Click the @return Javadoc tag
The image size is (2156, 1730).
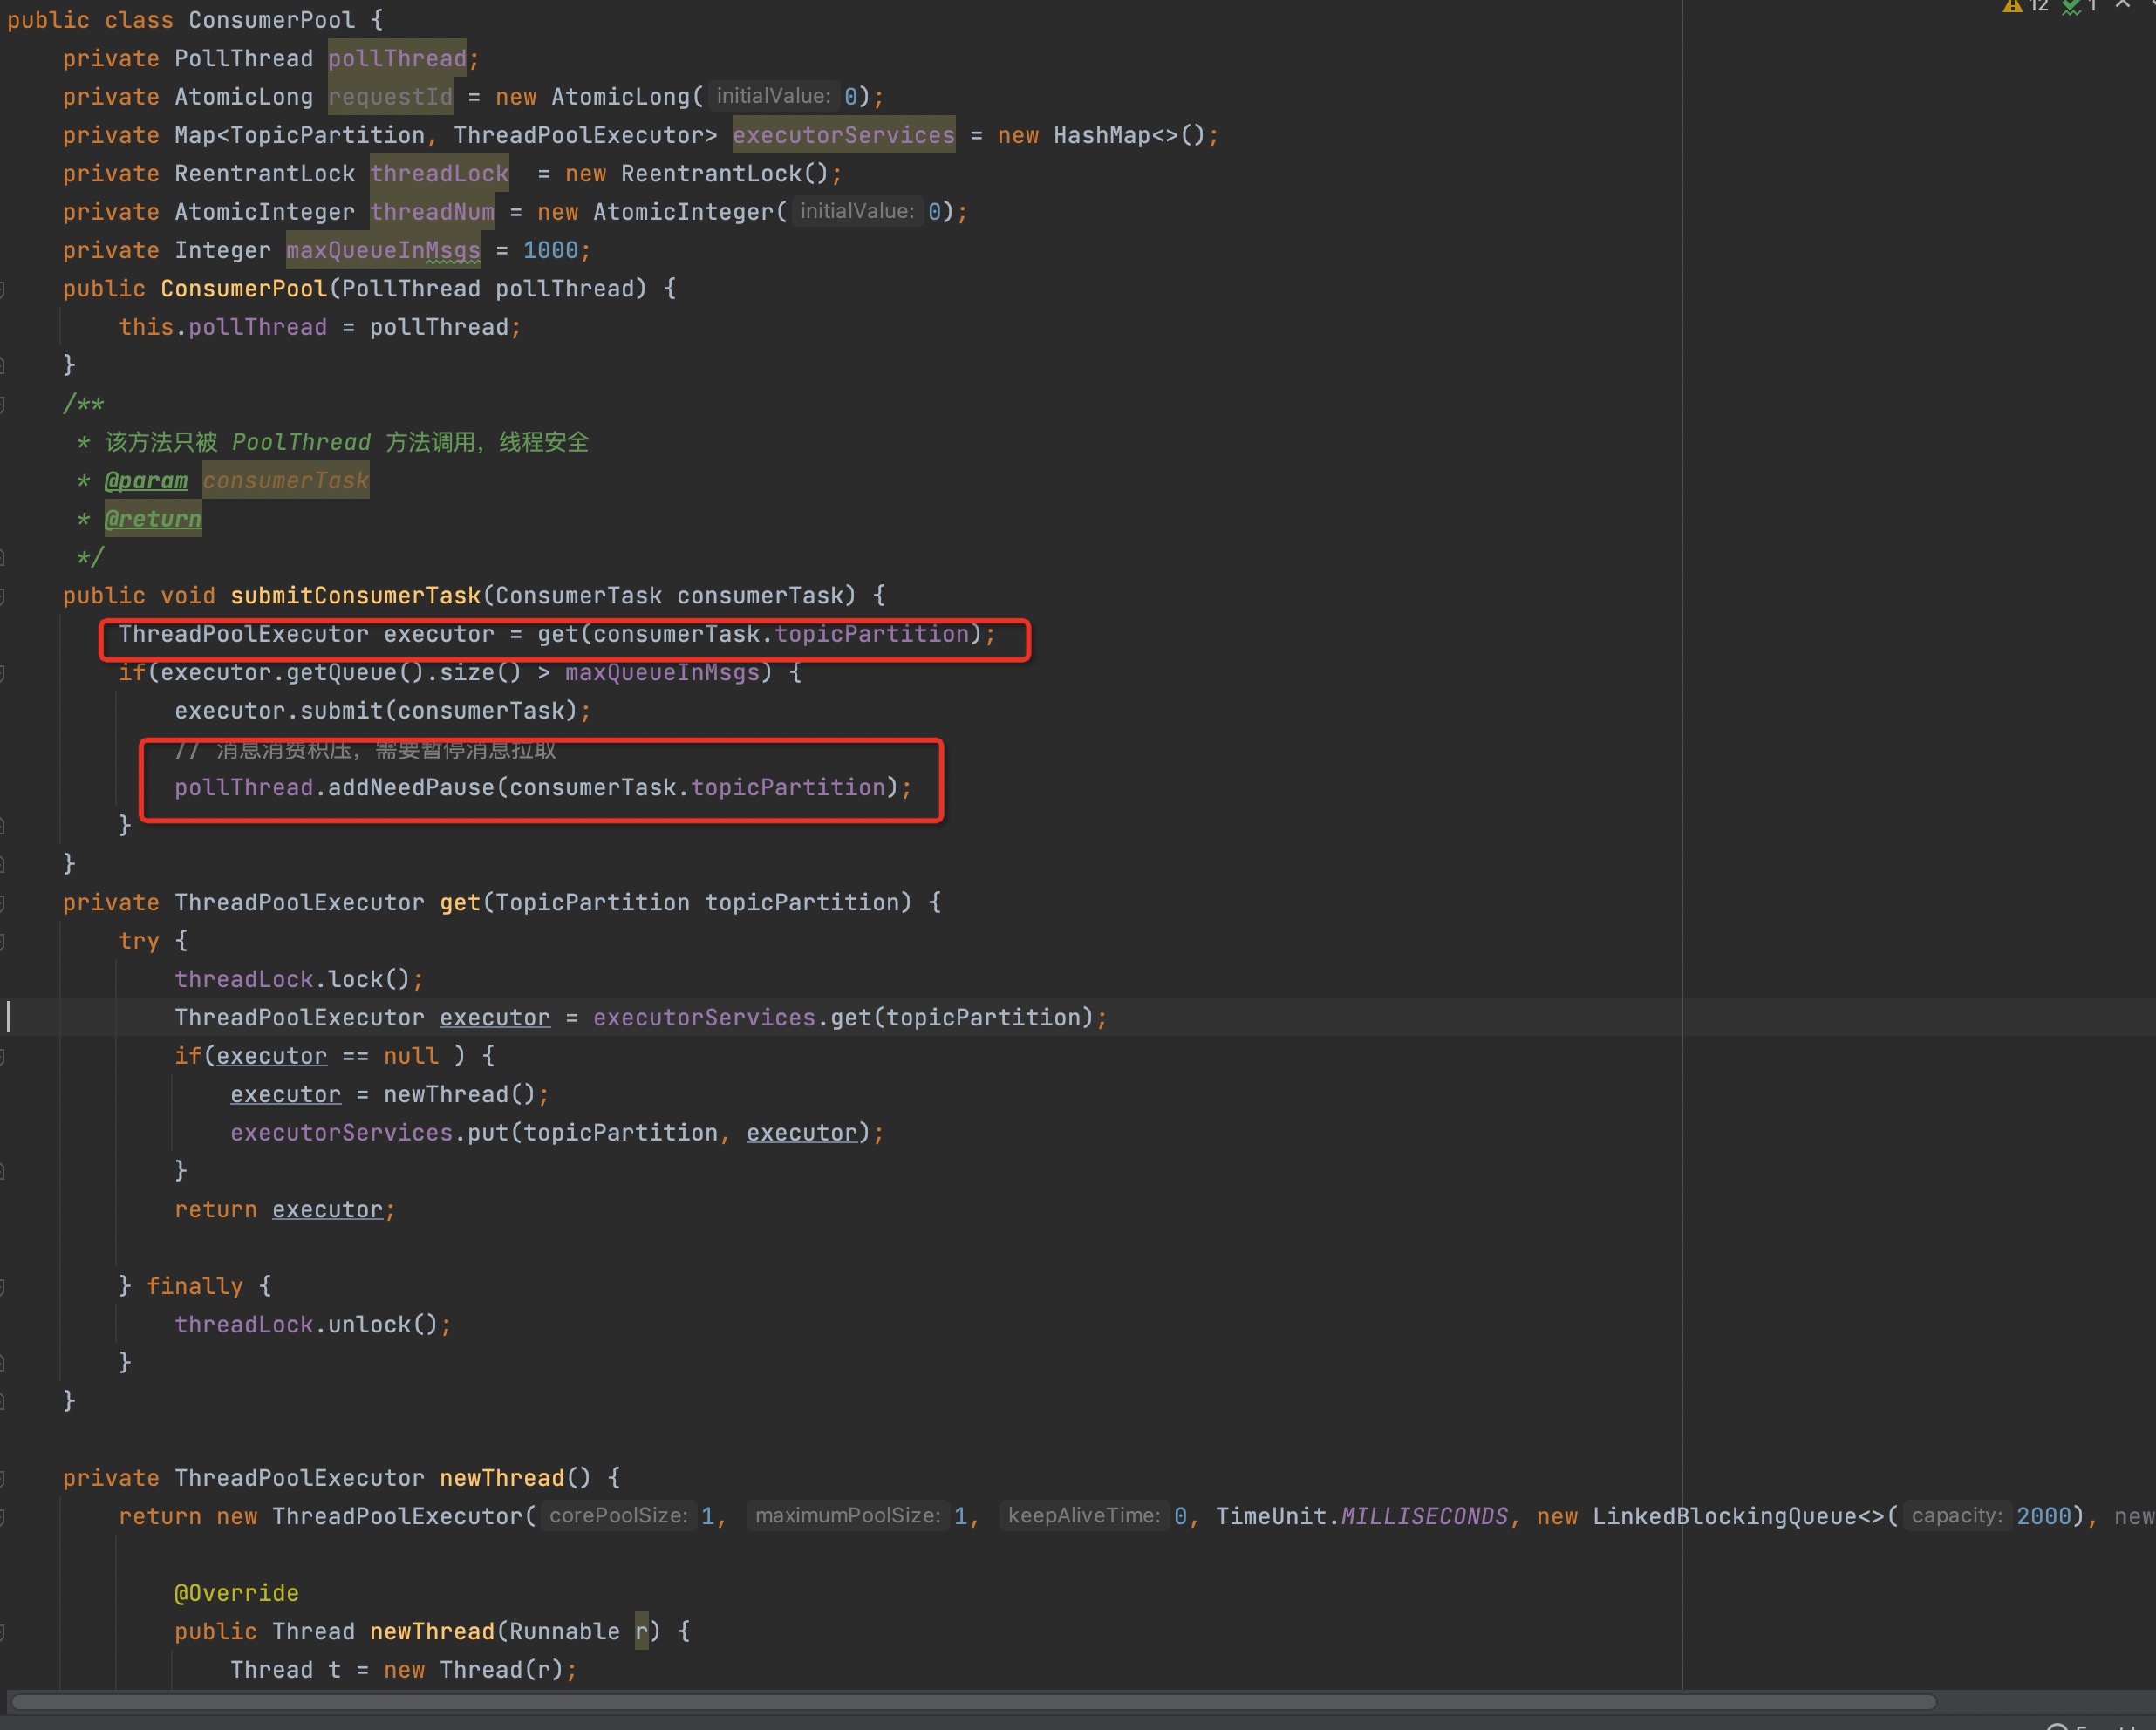[x=153, y=519]
